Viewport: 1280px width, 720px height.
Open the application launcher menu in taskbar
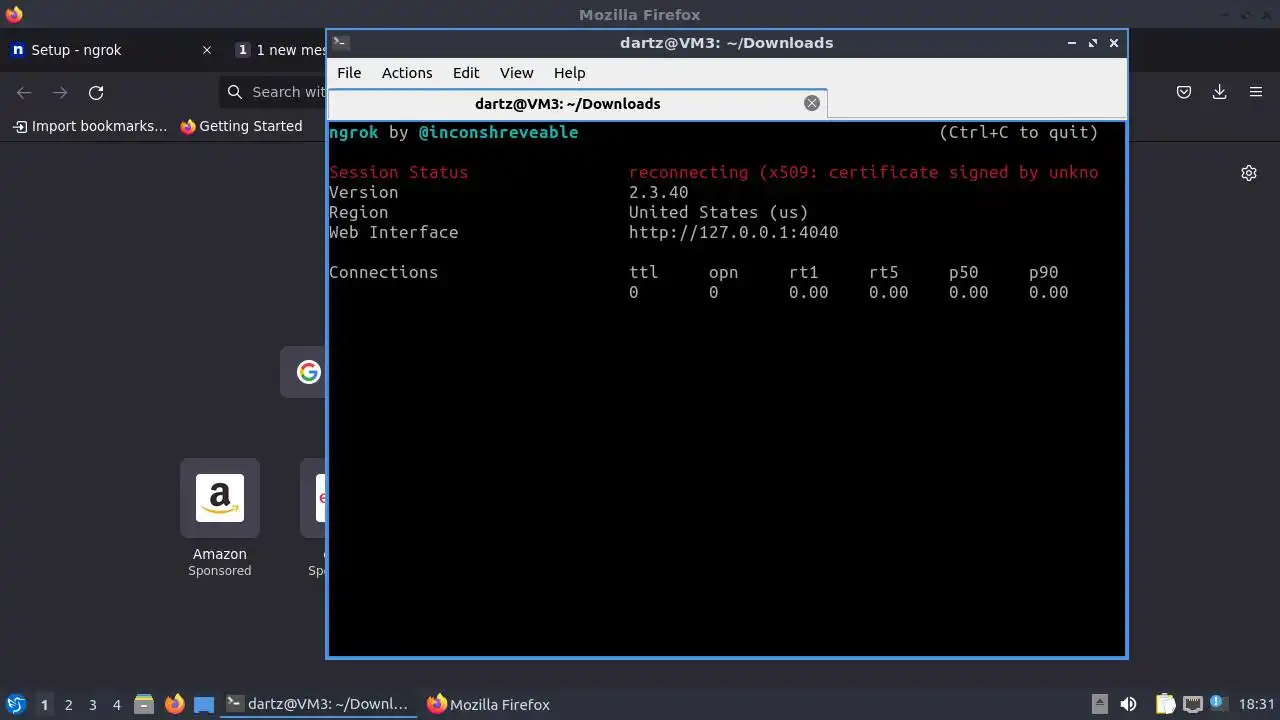pyautogui.click(x=16, y=704)
